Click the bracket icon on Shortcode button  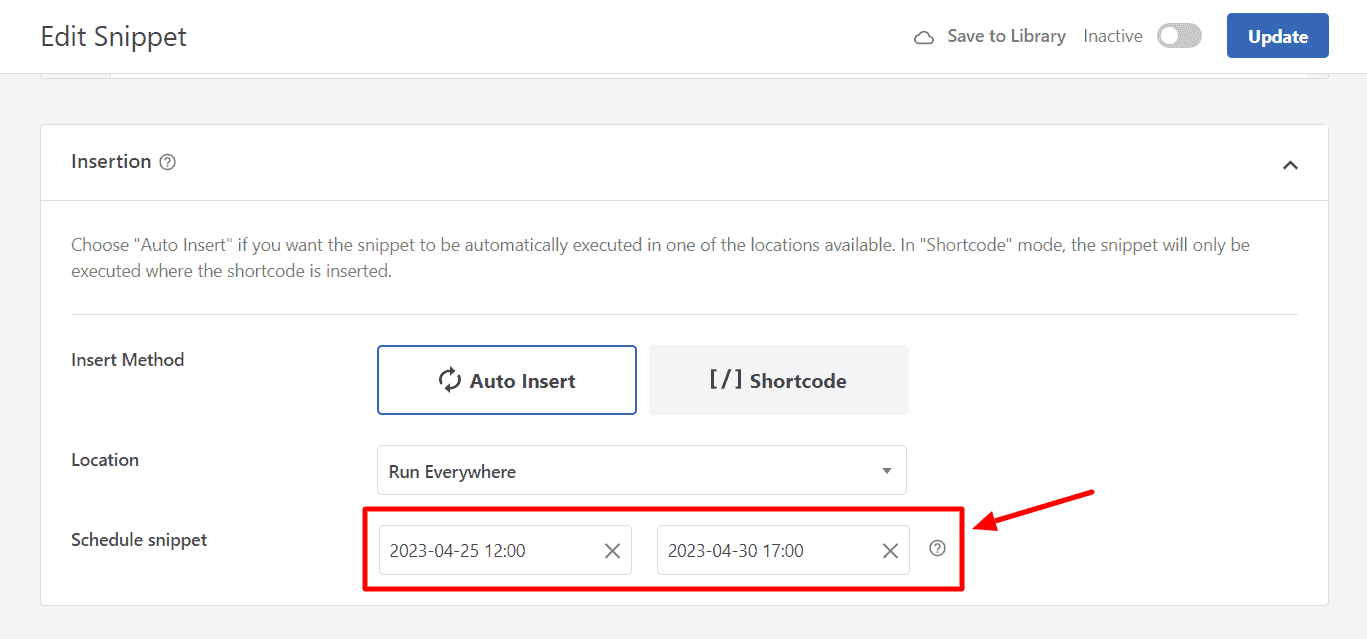coord(725,380)
